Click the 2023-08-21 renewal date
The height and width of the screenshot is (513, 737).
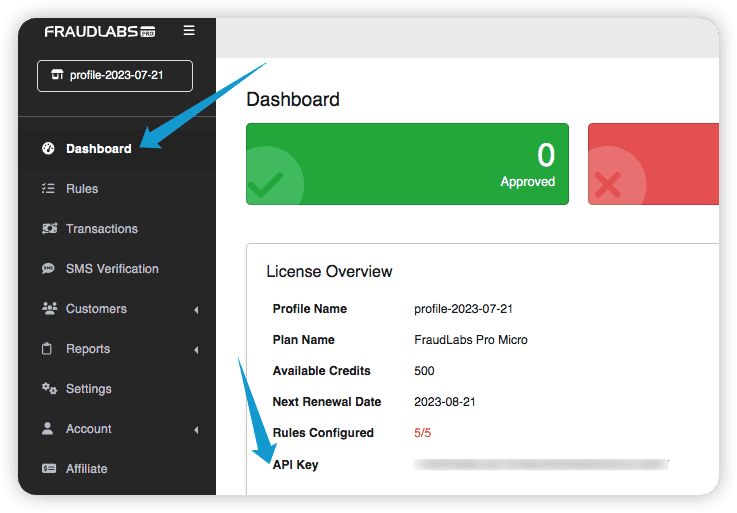445,402
